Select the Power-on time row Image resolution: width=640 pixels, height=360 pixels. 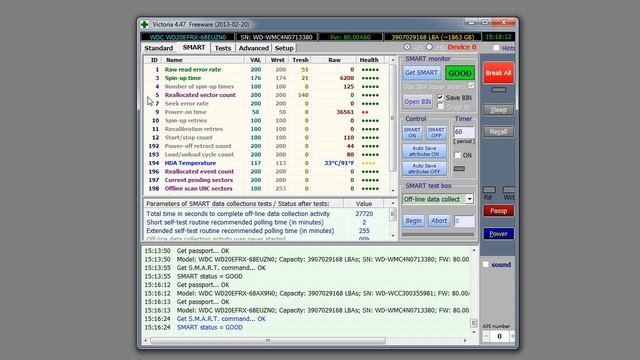click(x=267, y=112)
